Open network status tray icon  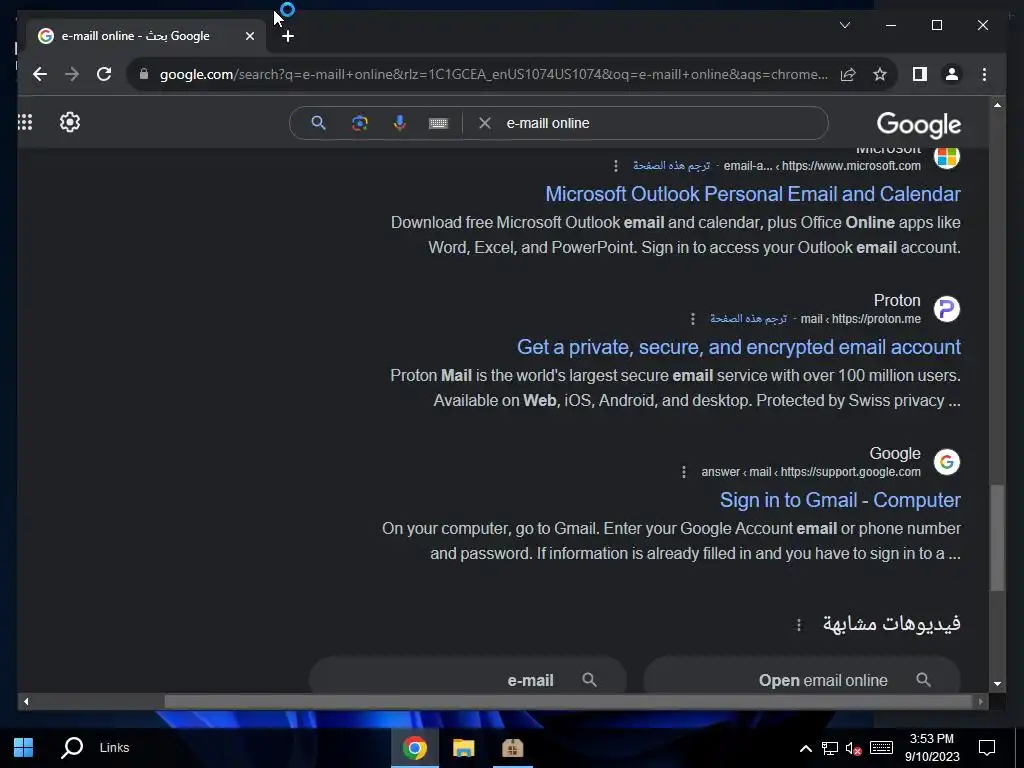[x=830, y=748]
